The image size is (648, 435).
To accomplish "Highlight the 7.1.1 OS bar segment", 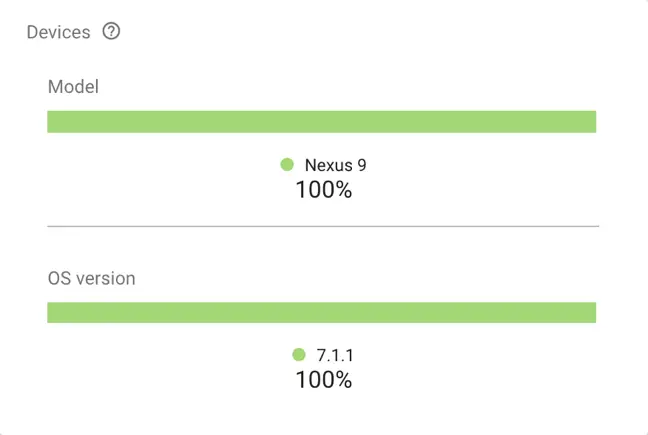I will pyautogui.click(x=322, y=312).
